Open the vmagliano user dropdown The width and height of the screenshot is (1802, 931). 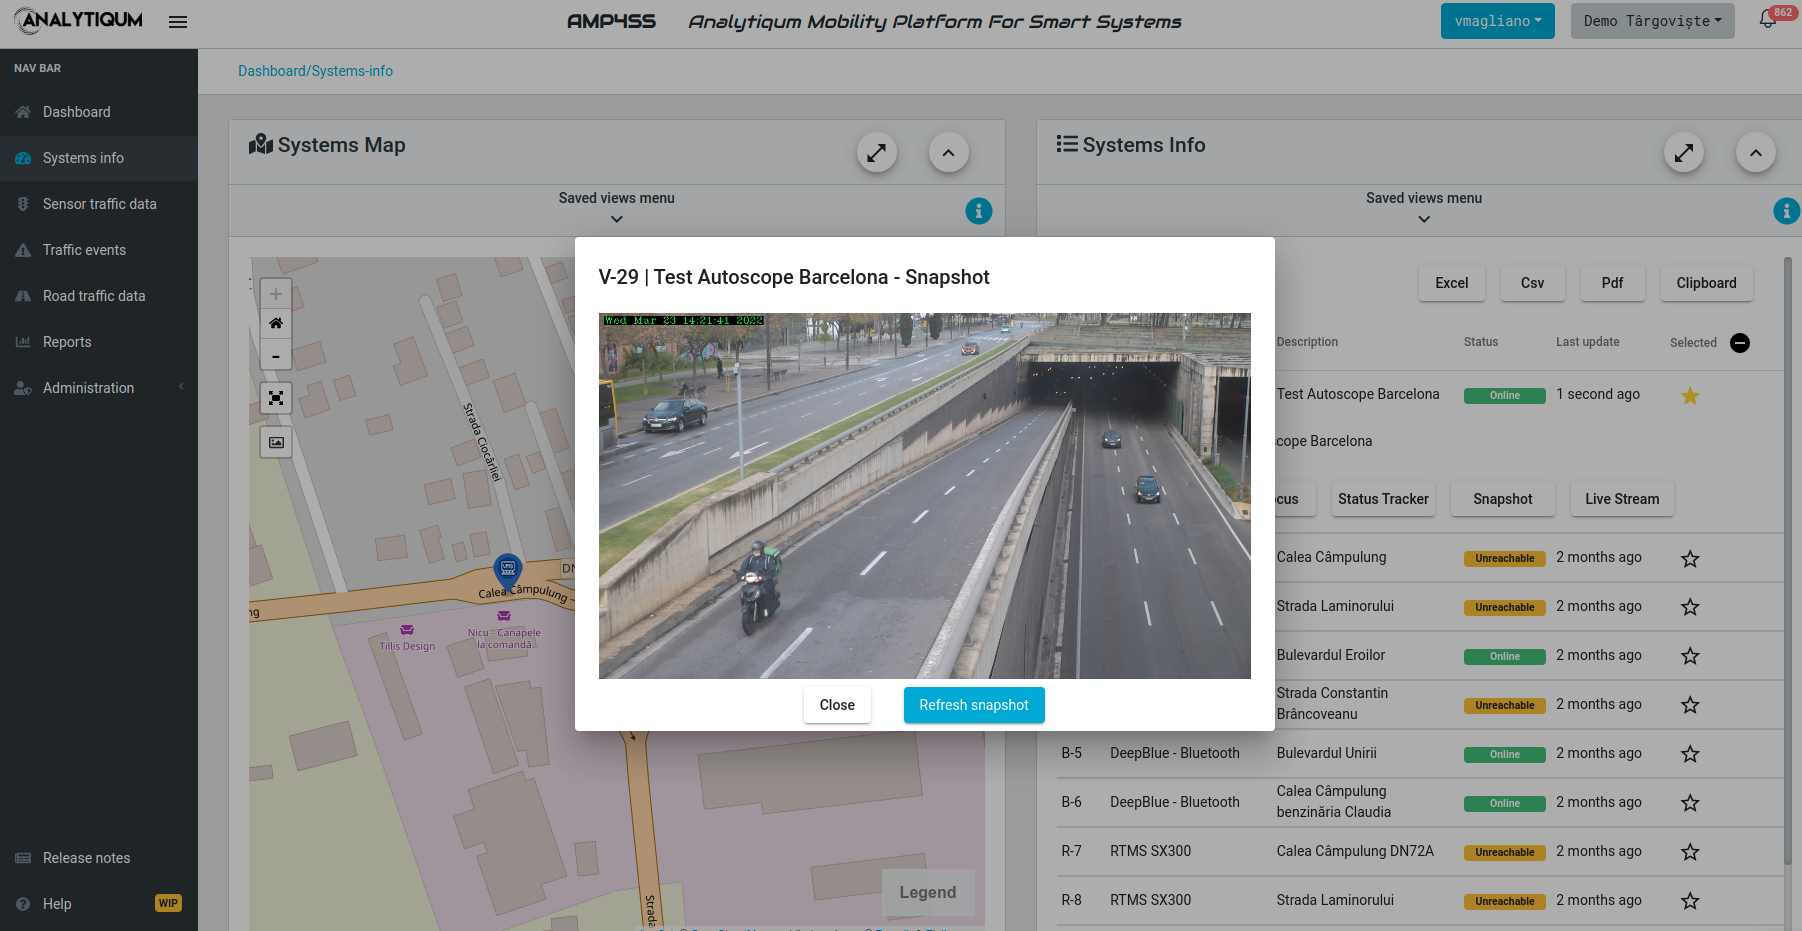(x=1497, y=21)
